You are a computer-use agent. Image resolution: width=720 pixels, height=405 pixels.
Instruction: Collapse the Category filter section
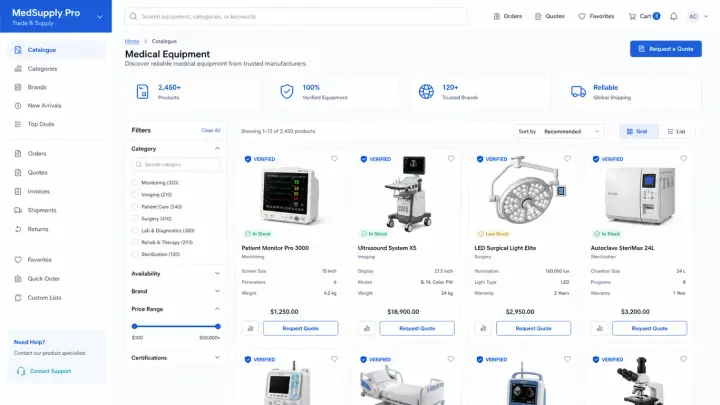(217, 148)
